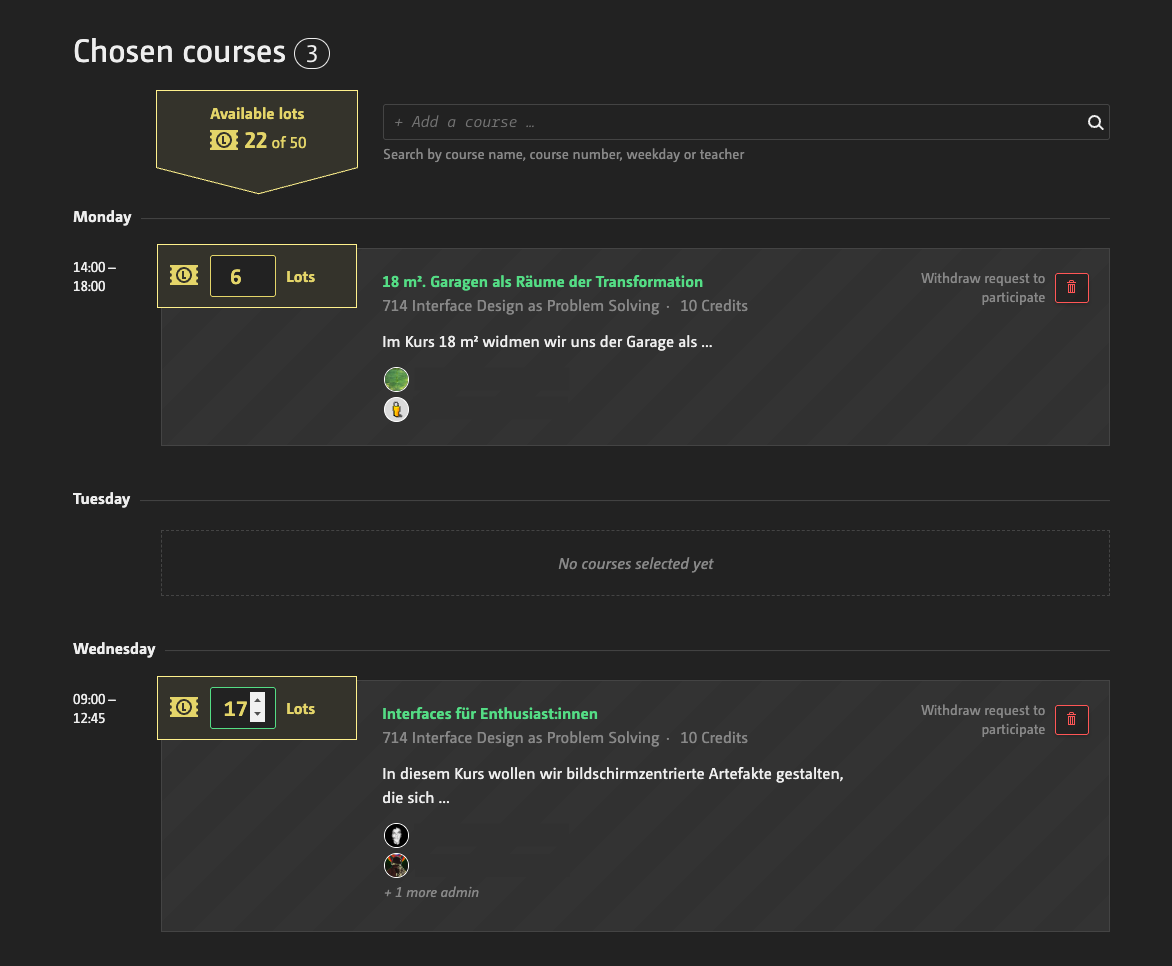
Task: Open 18 m². Garagen als Räume der Transformation
Action: [543, 282]
